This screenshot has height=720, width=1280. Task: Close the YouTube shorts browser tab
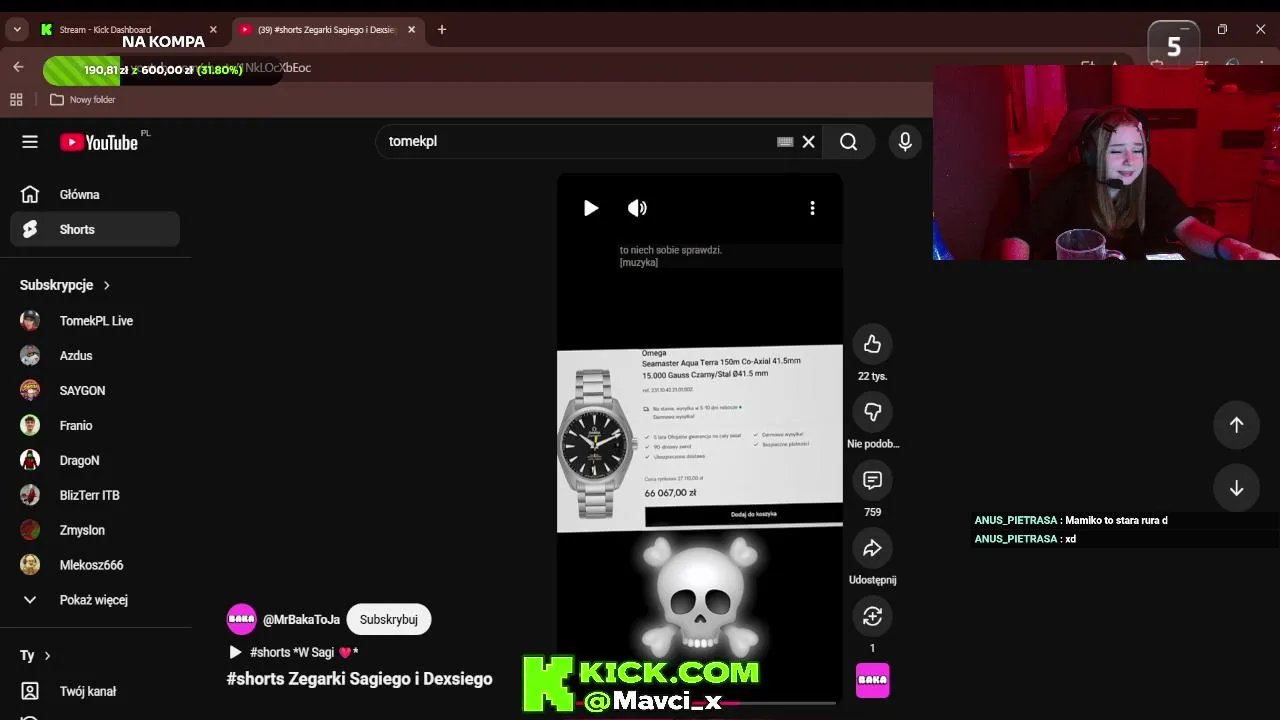[411, 30]
